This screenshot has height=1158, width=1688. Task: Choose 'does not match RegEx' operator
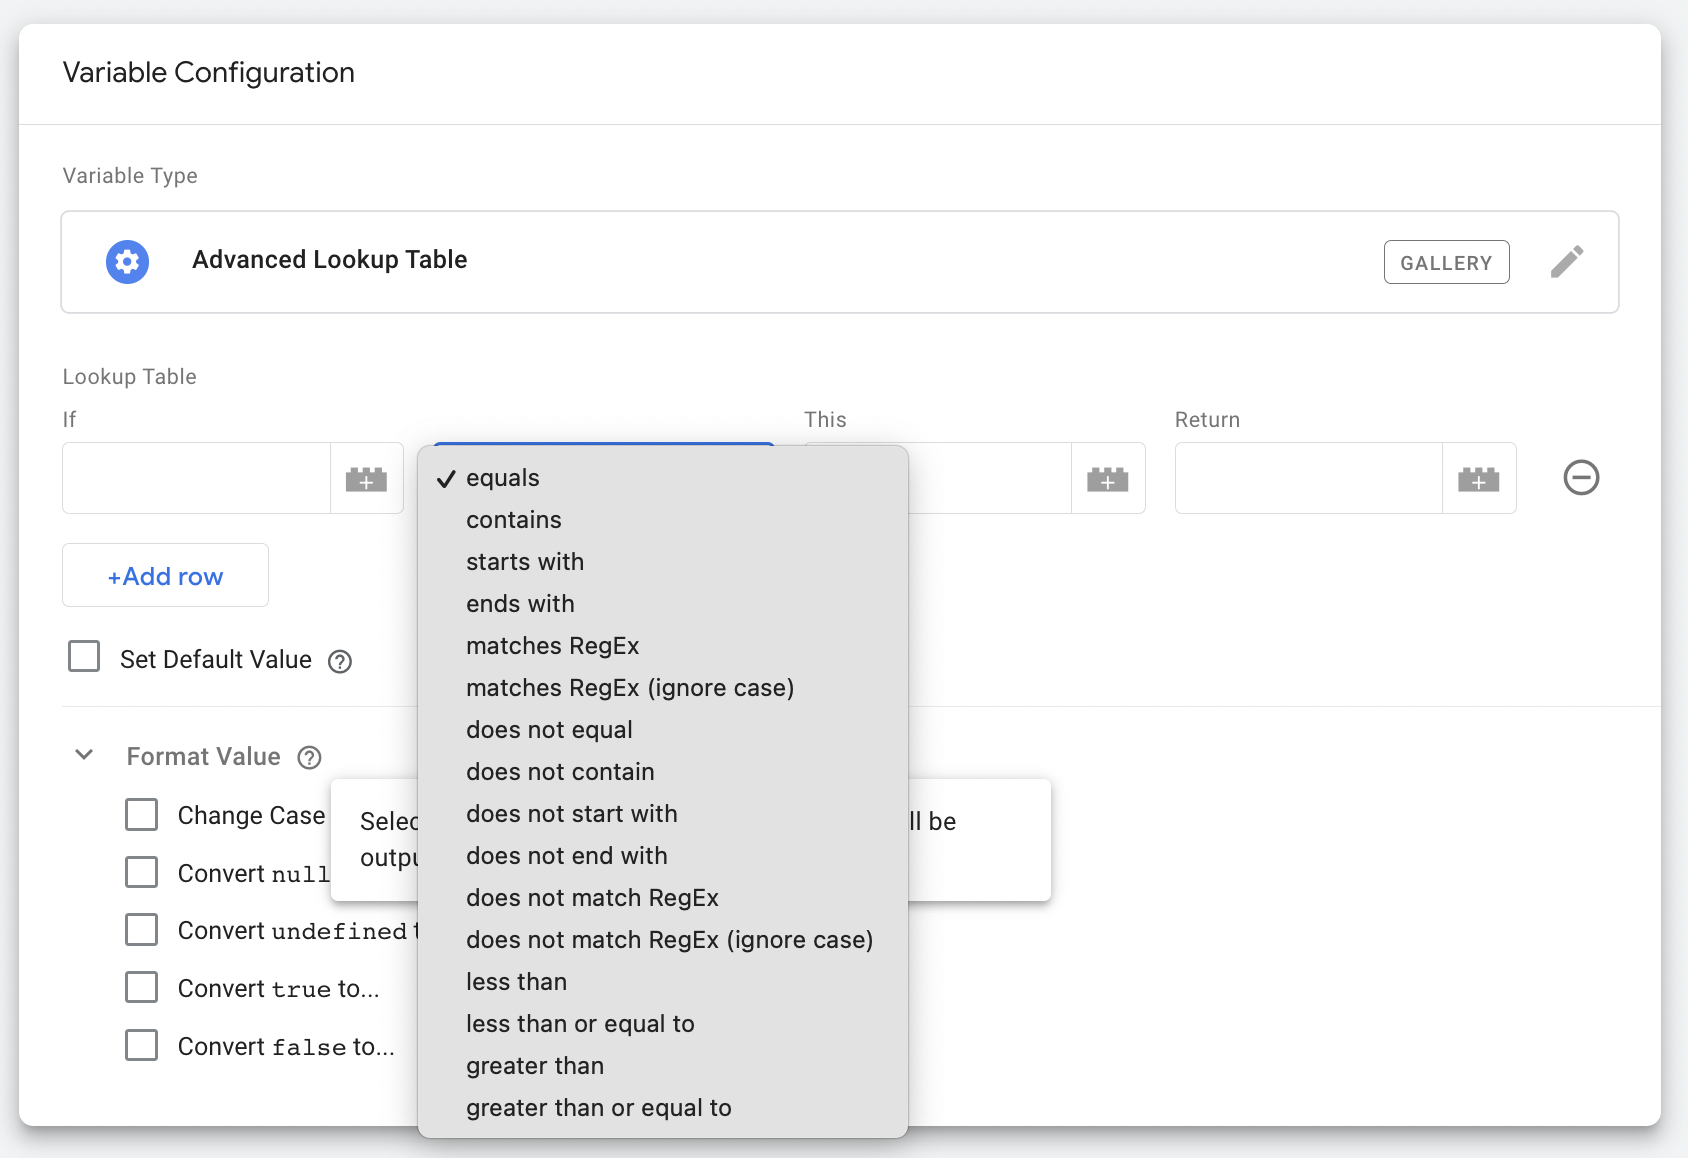point(663,898)
